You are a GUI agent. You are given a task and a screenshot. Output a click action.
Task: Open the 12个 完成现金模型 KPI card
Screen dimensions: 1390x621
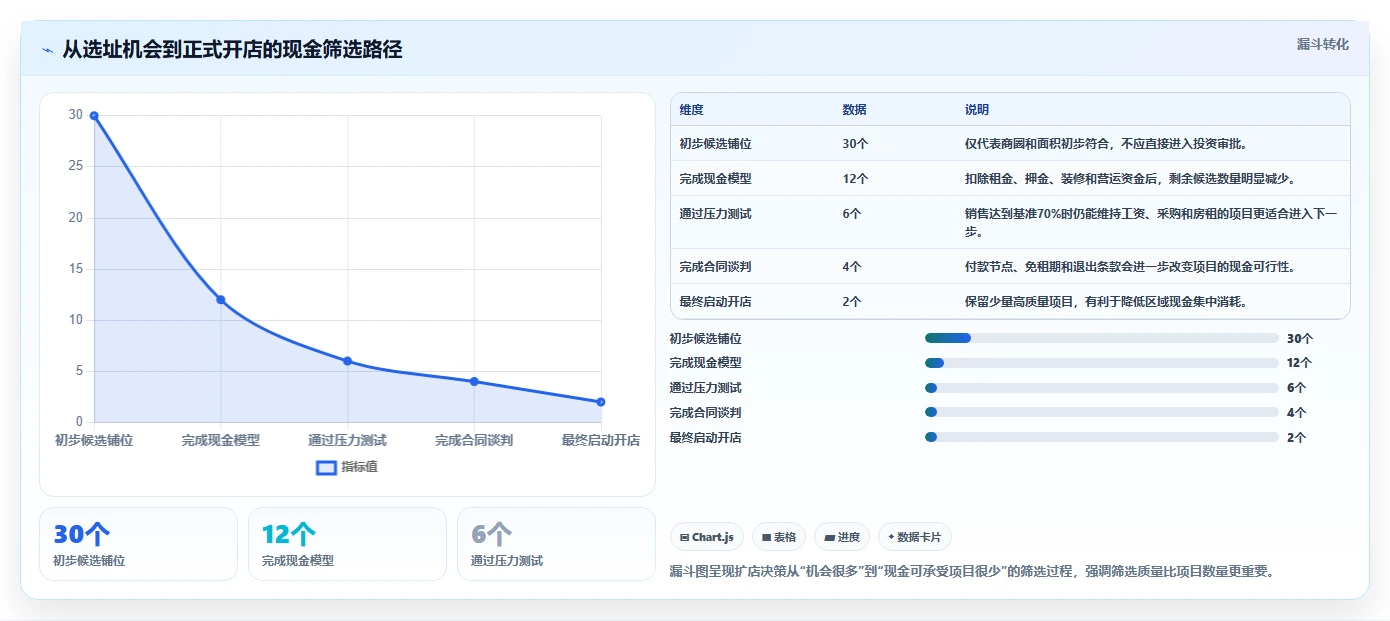(347, 544)
